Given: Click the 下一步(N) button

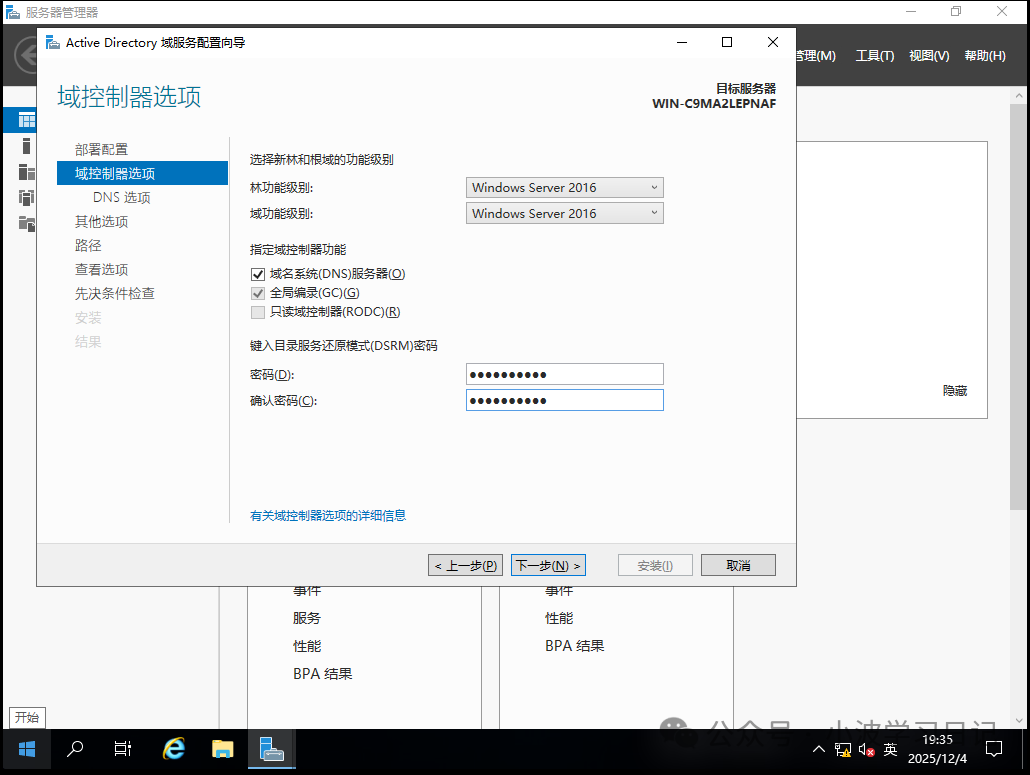Looking at the screenshot, I should (548, 564).
